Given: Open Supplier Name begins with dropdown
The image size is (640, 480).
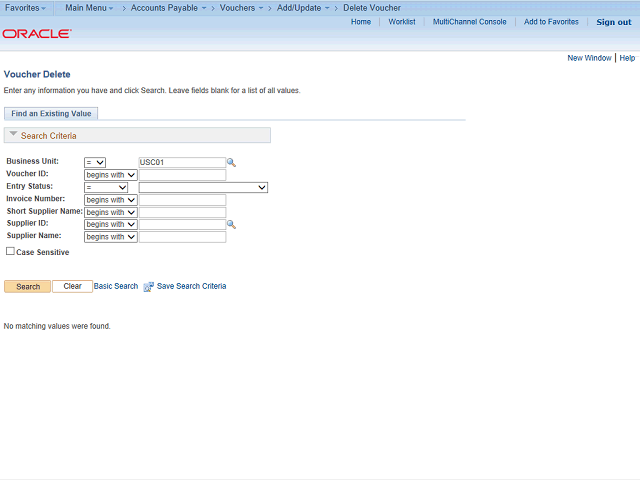Looking at the screenshot, I should 111,237.
